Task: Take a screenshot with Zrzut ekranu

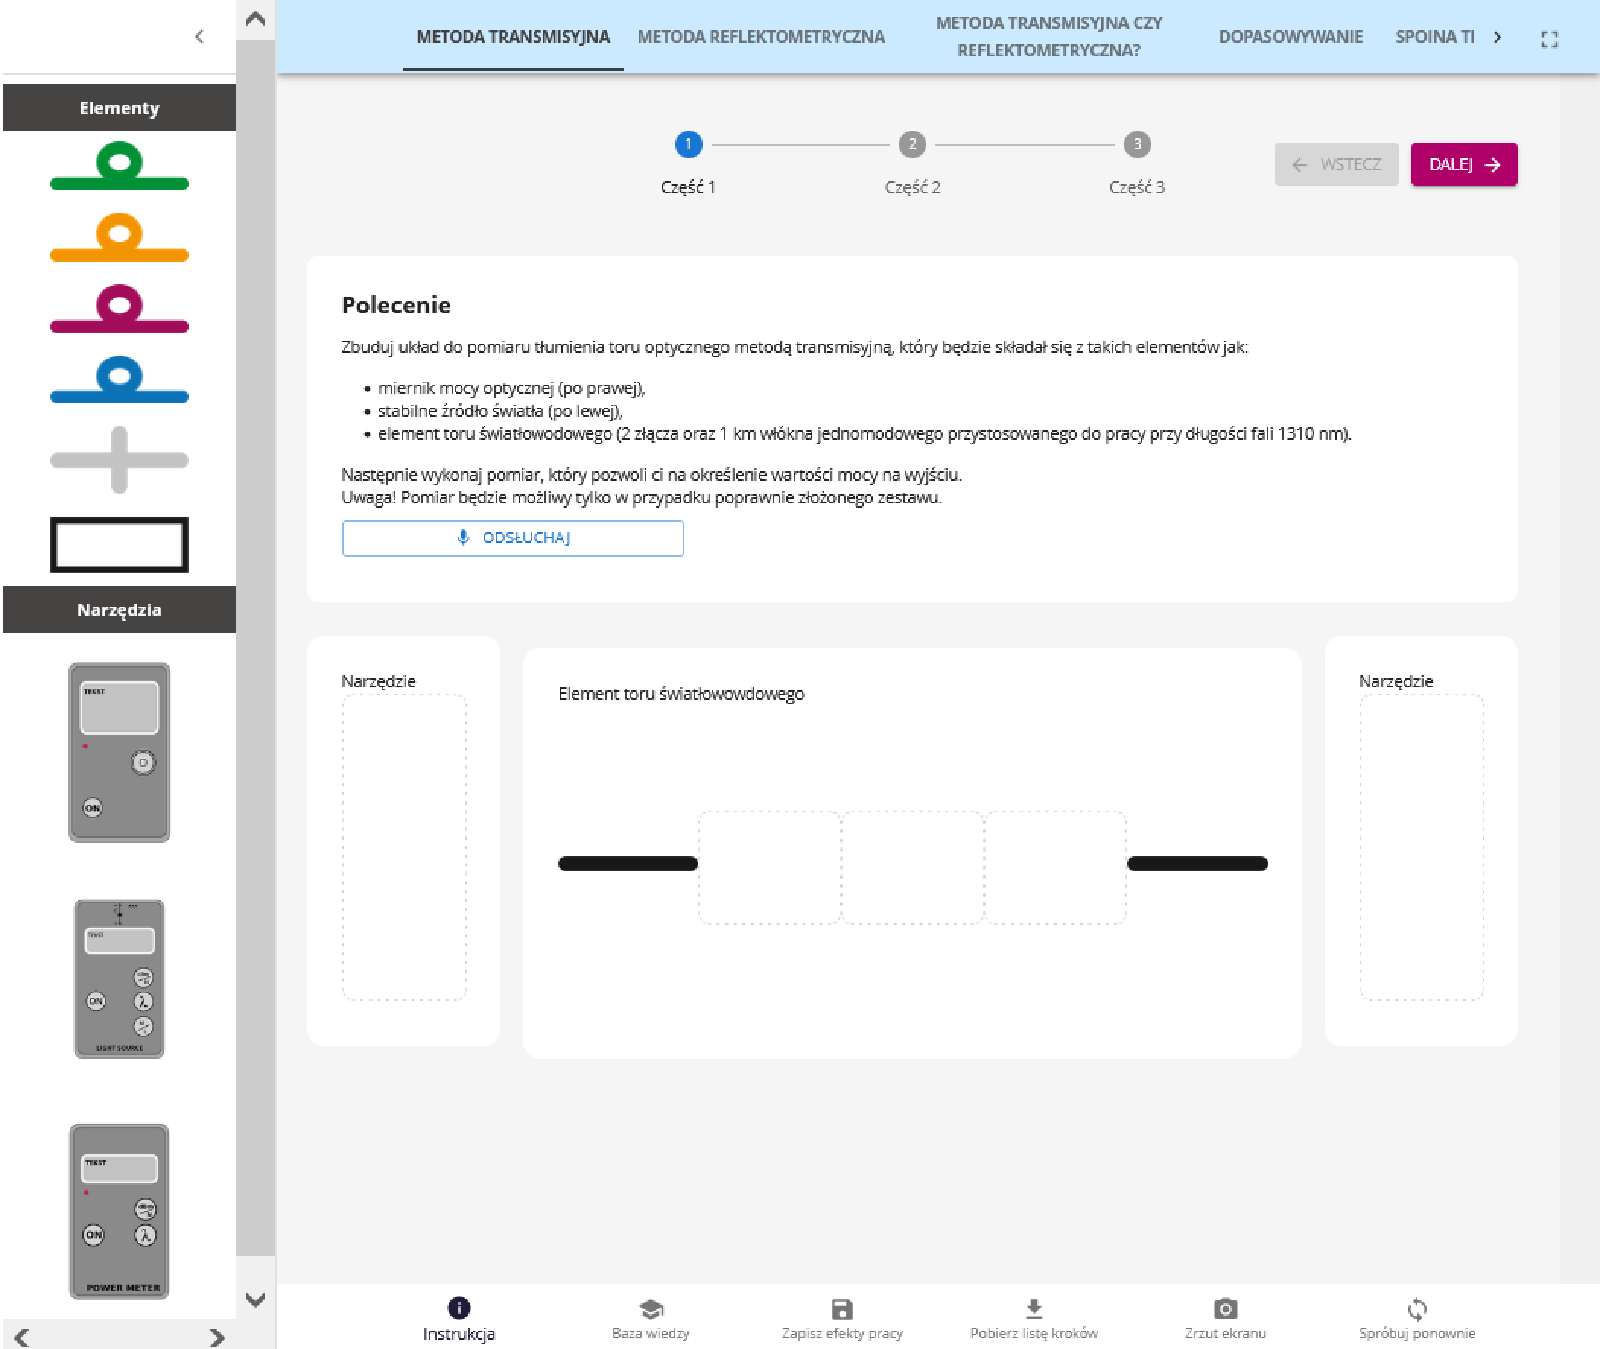Action: point(1225,1318)
